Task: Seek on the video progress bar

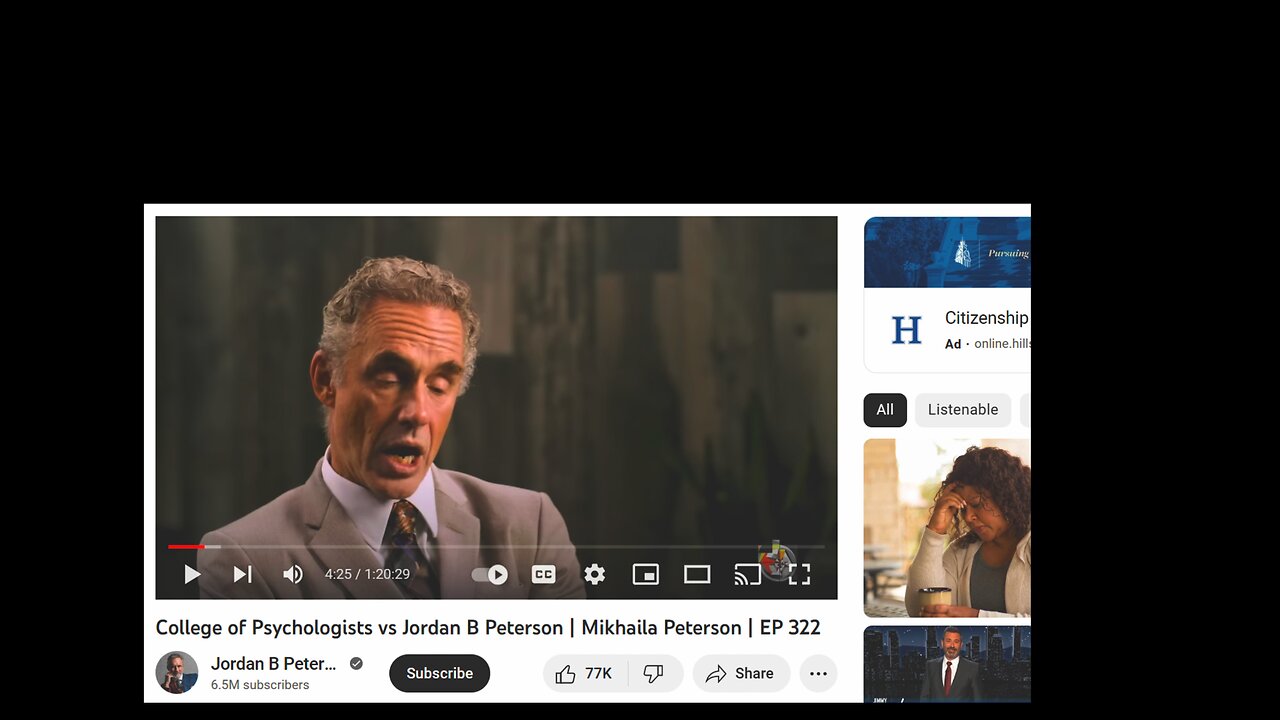Action: click(496, 547)
